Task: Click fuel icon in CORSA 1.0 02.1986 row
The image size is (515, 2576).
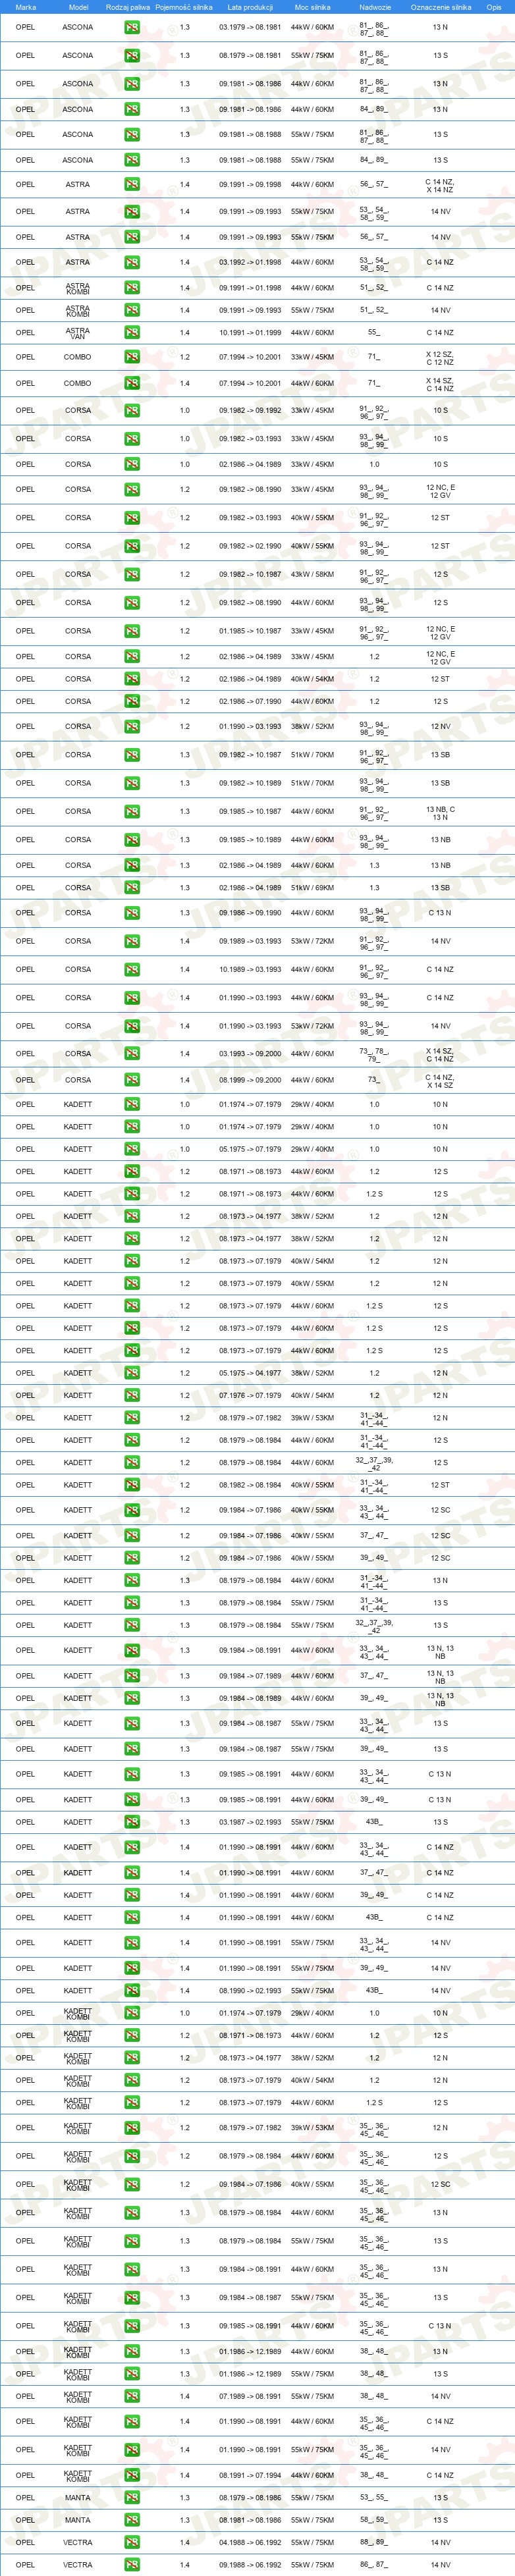Action: (x=132, y=464)
